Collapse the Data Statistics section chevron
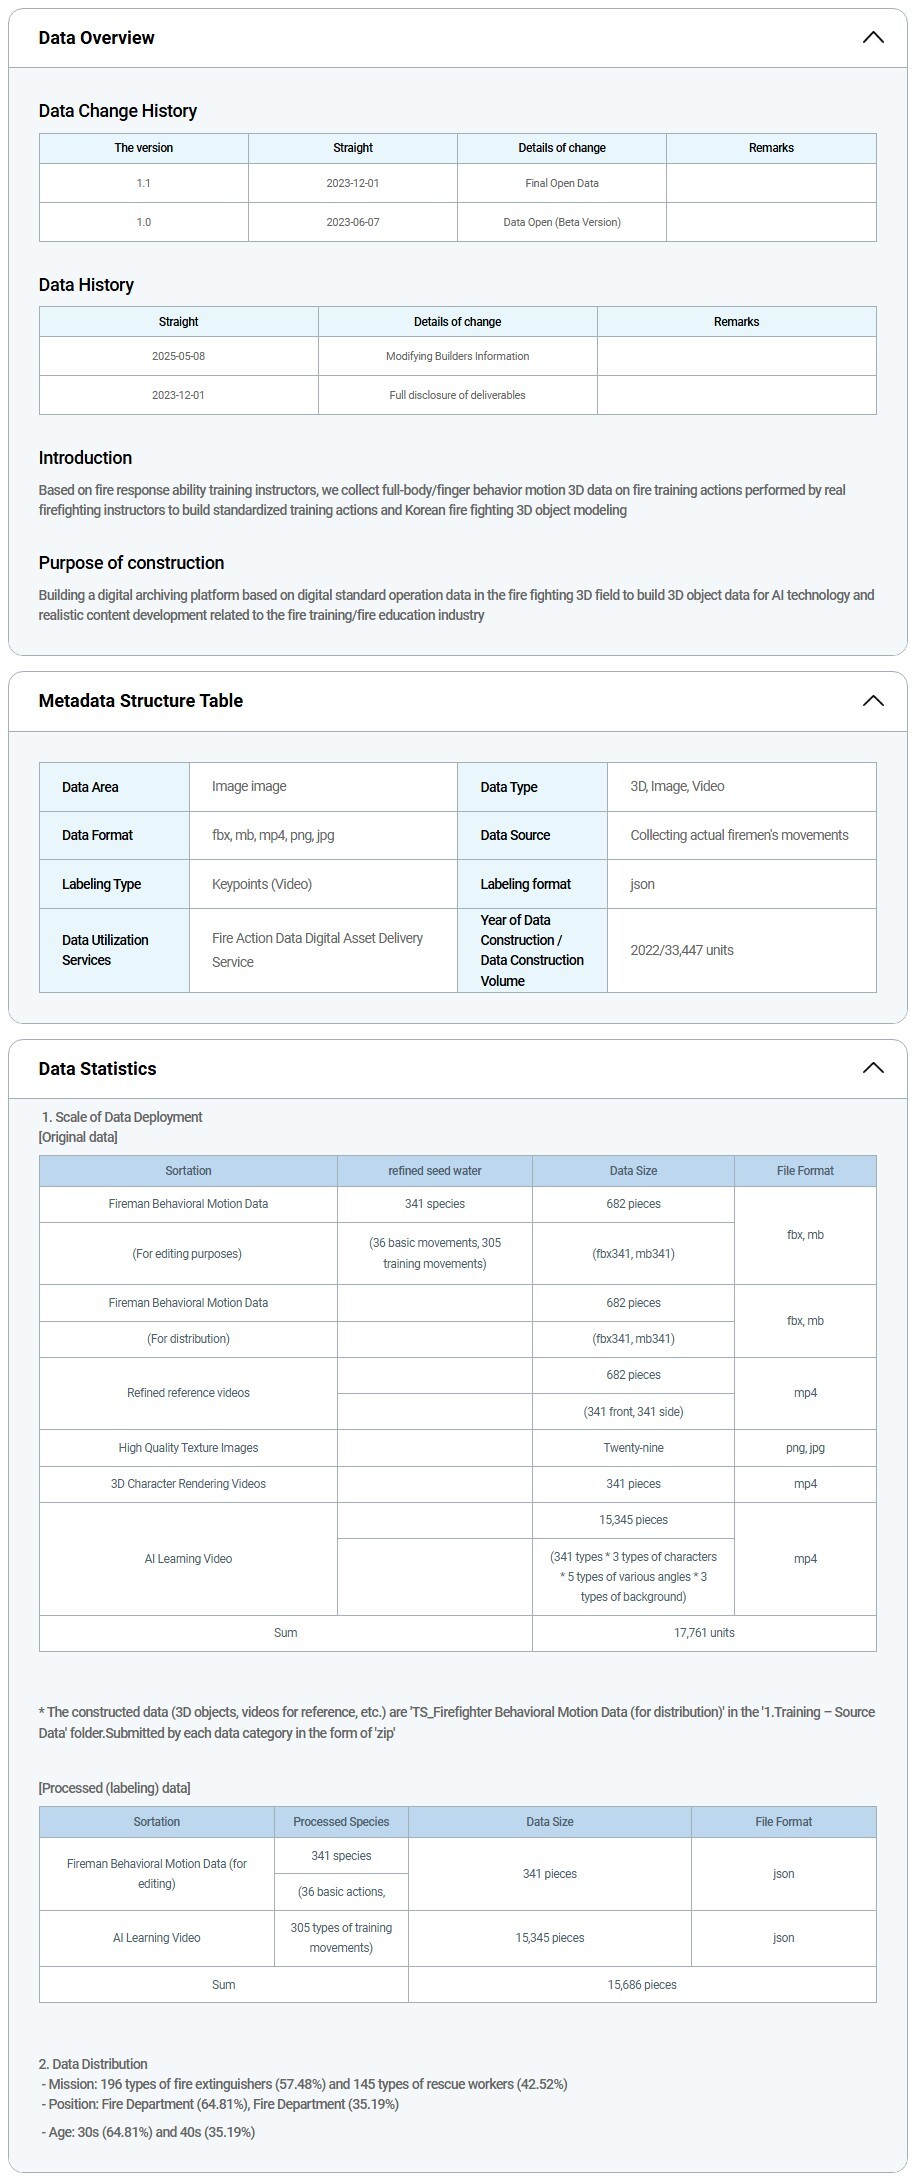 point(872,1068)
